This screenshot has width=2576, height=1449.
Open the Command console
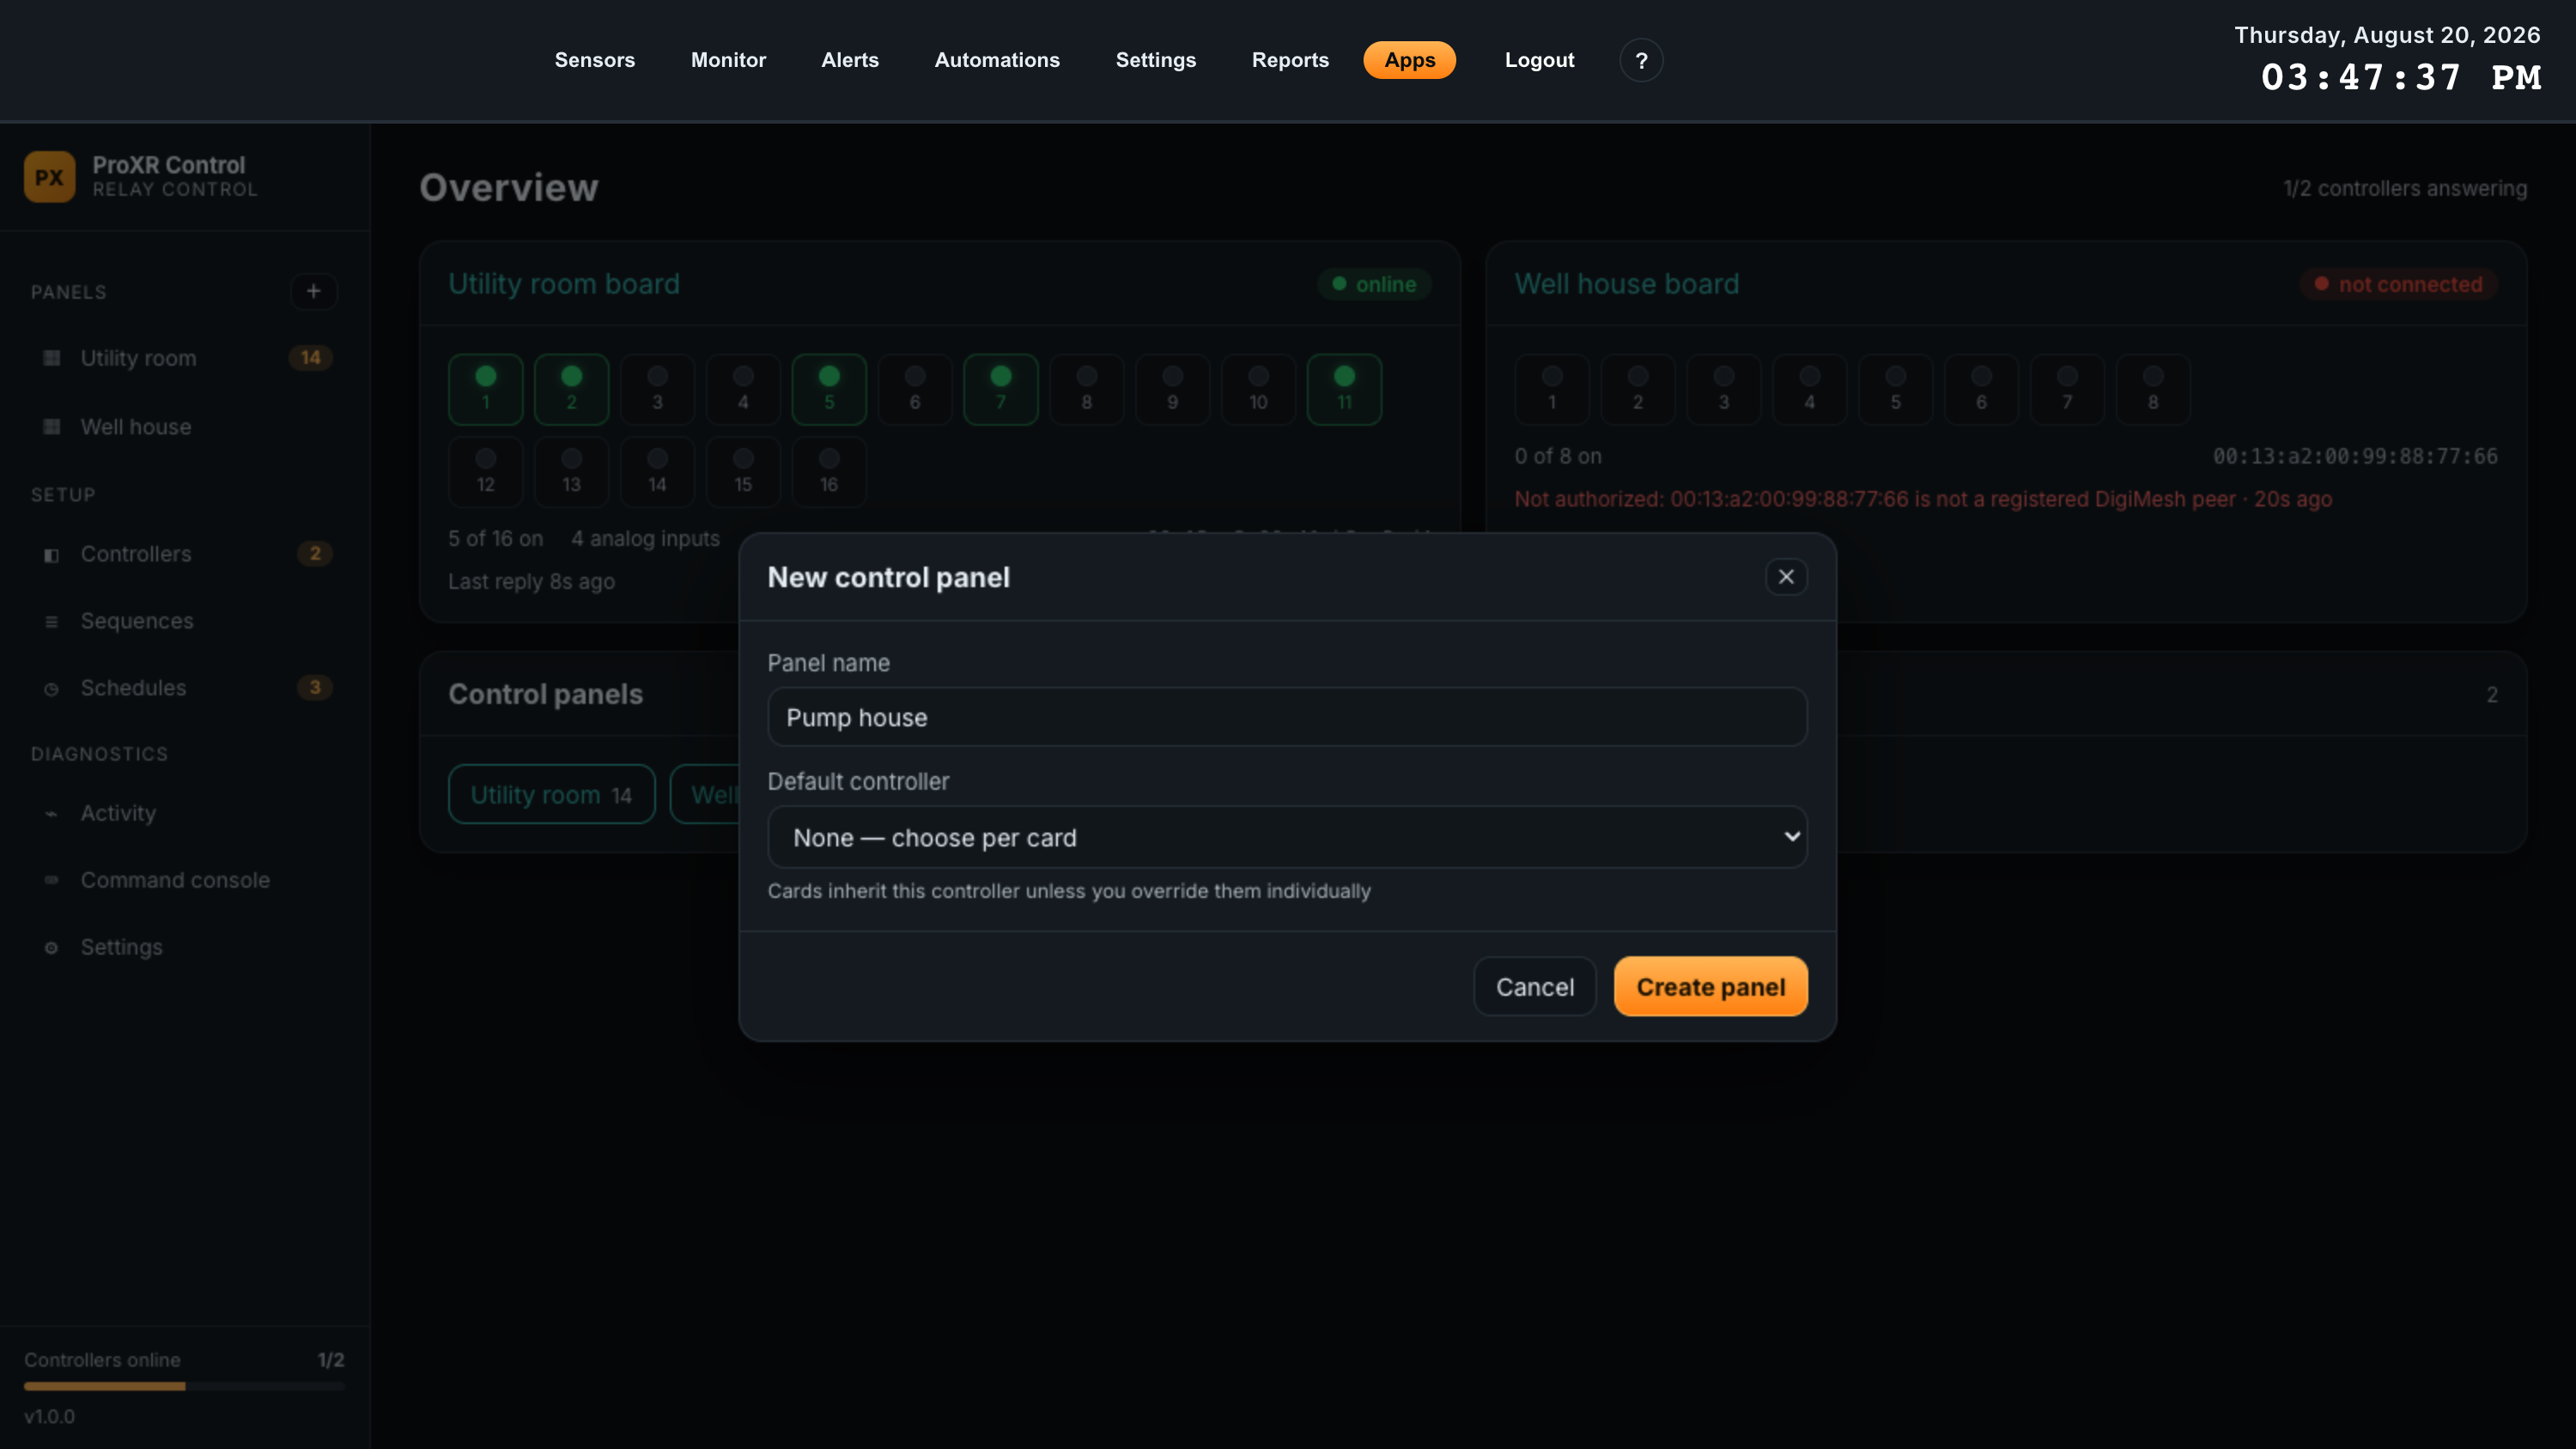click(x=185, y=880)
